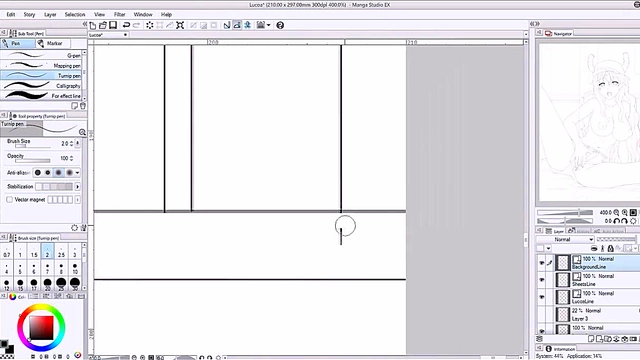Select the Layer 3 layer thumbnail
The image size is (640, 360).
pyautogui.click(x=563, y=314)
